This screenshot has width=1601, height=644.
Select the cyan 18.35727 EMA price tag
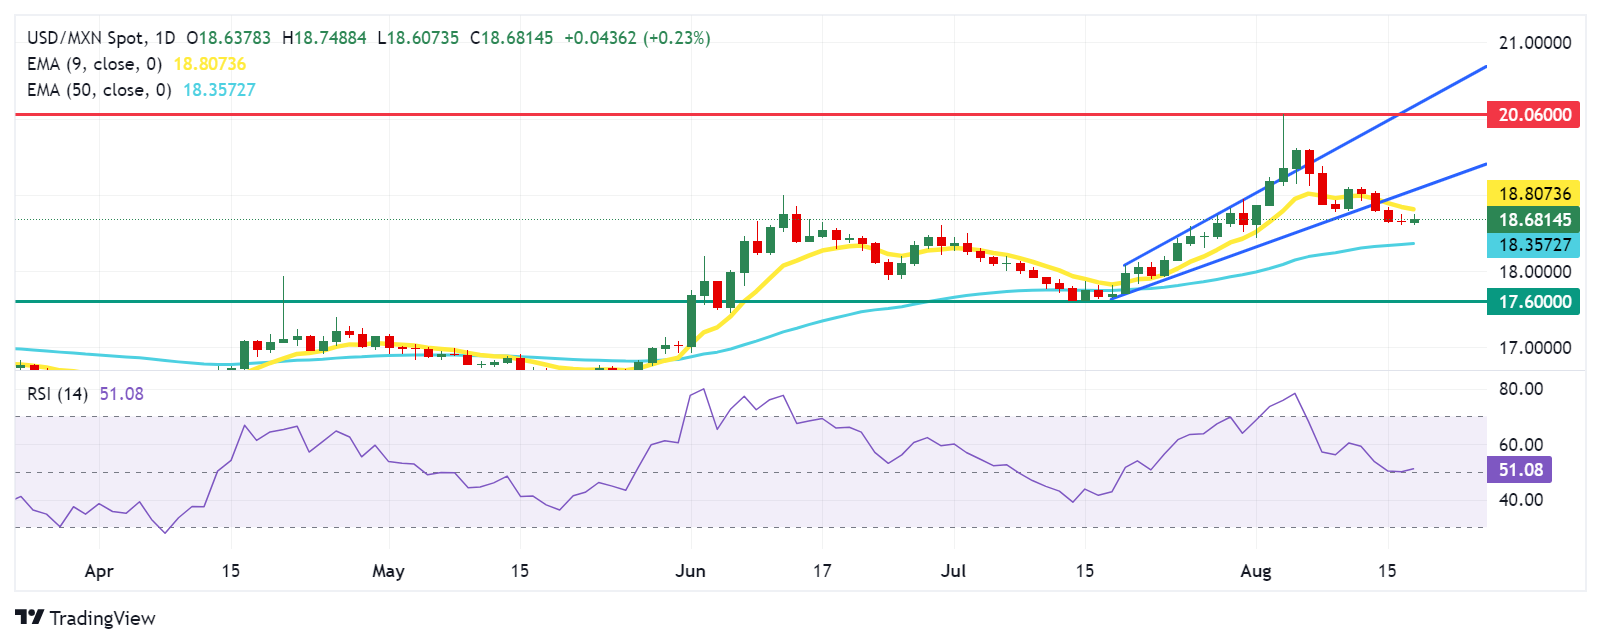pos(1534,245)
